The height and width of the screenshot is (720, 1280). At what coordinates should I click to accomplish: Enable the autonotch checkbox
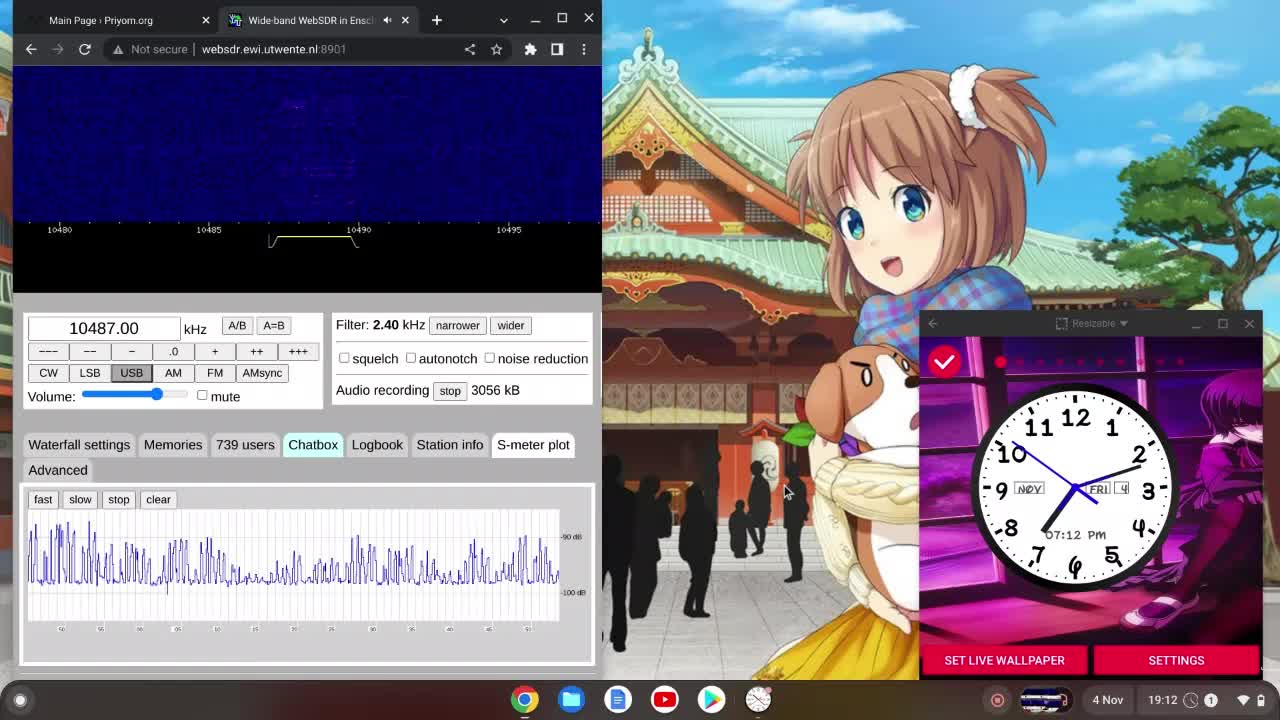point(410,358)
